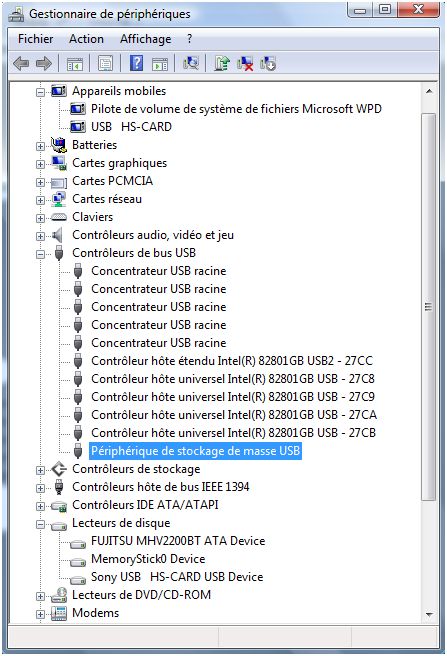The image size is (447, 656).
Task: Collapse the Contrôleurs de bus USB node
Action: coord(40,254)
